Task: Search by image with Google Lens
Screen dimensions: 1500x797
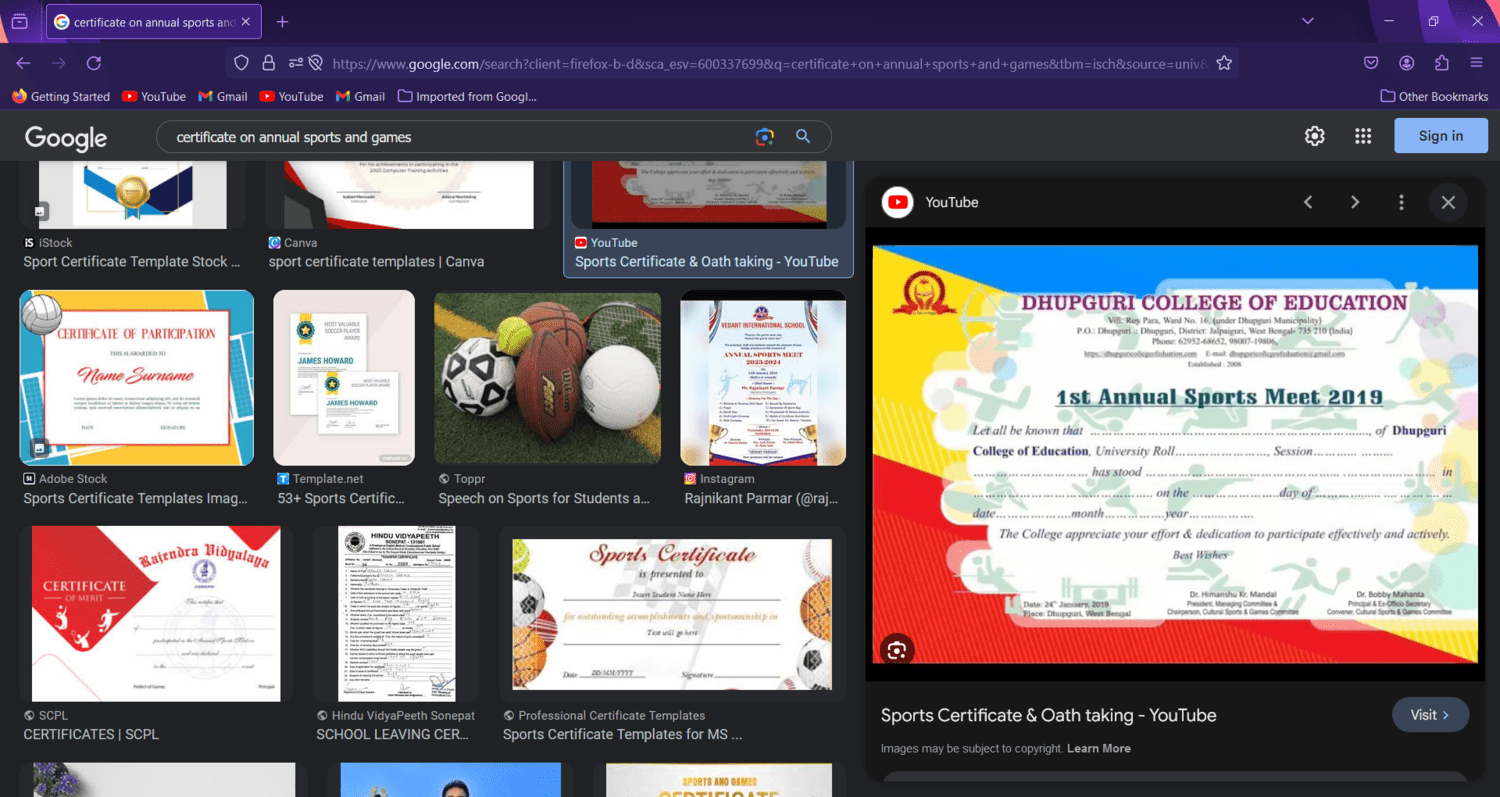Action: pos(765,137)
